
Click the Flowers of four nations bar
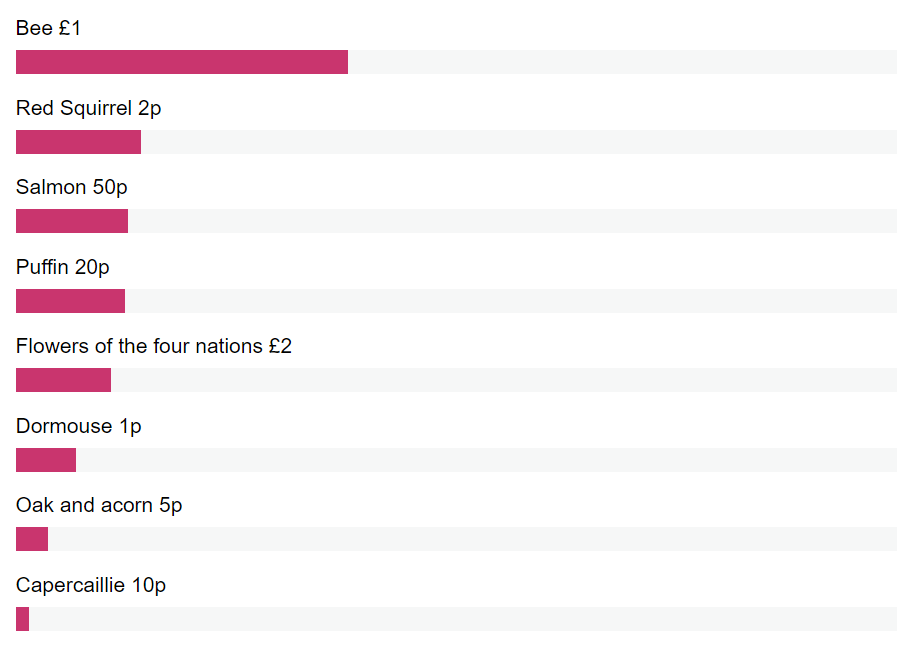(x=63, y=380)
